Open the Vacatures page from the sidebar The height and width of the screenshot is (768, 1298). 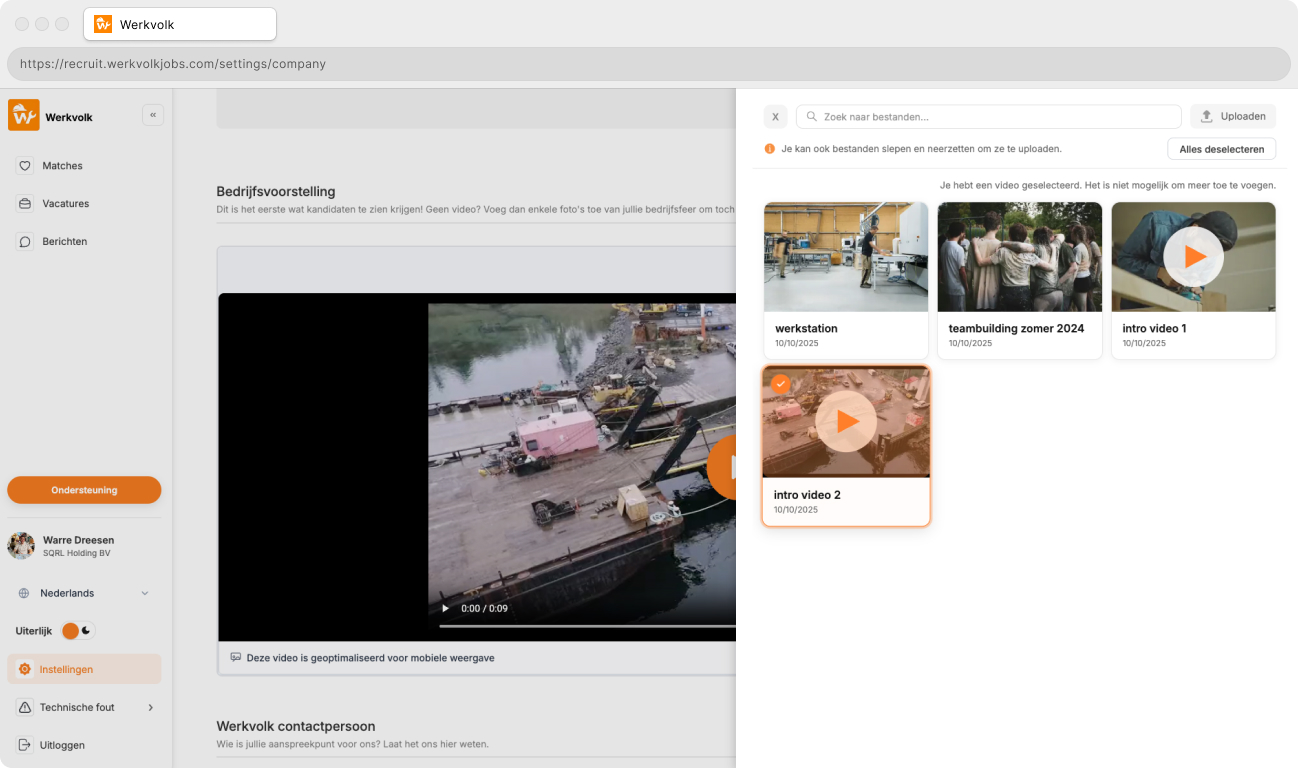[23, 203]
